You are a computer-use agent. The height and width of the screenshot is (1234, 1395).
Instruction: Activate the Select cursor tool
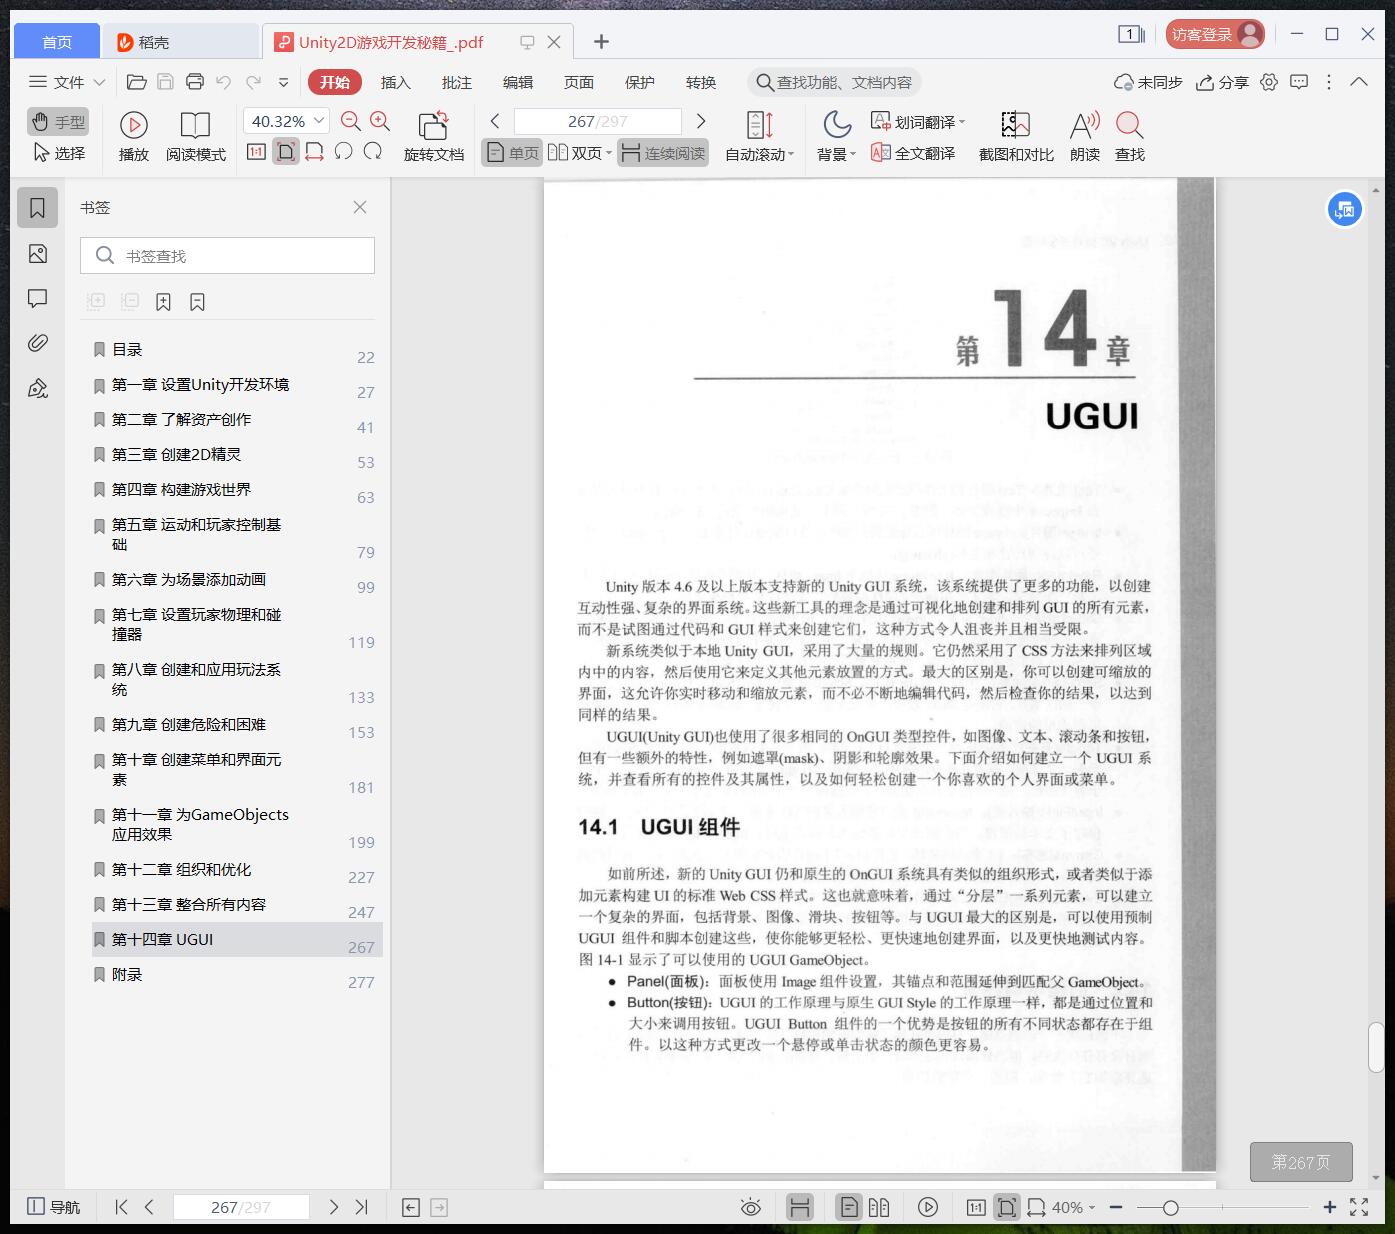[58, 153]
